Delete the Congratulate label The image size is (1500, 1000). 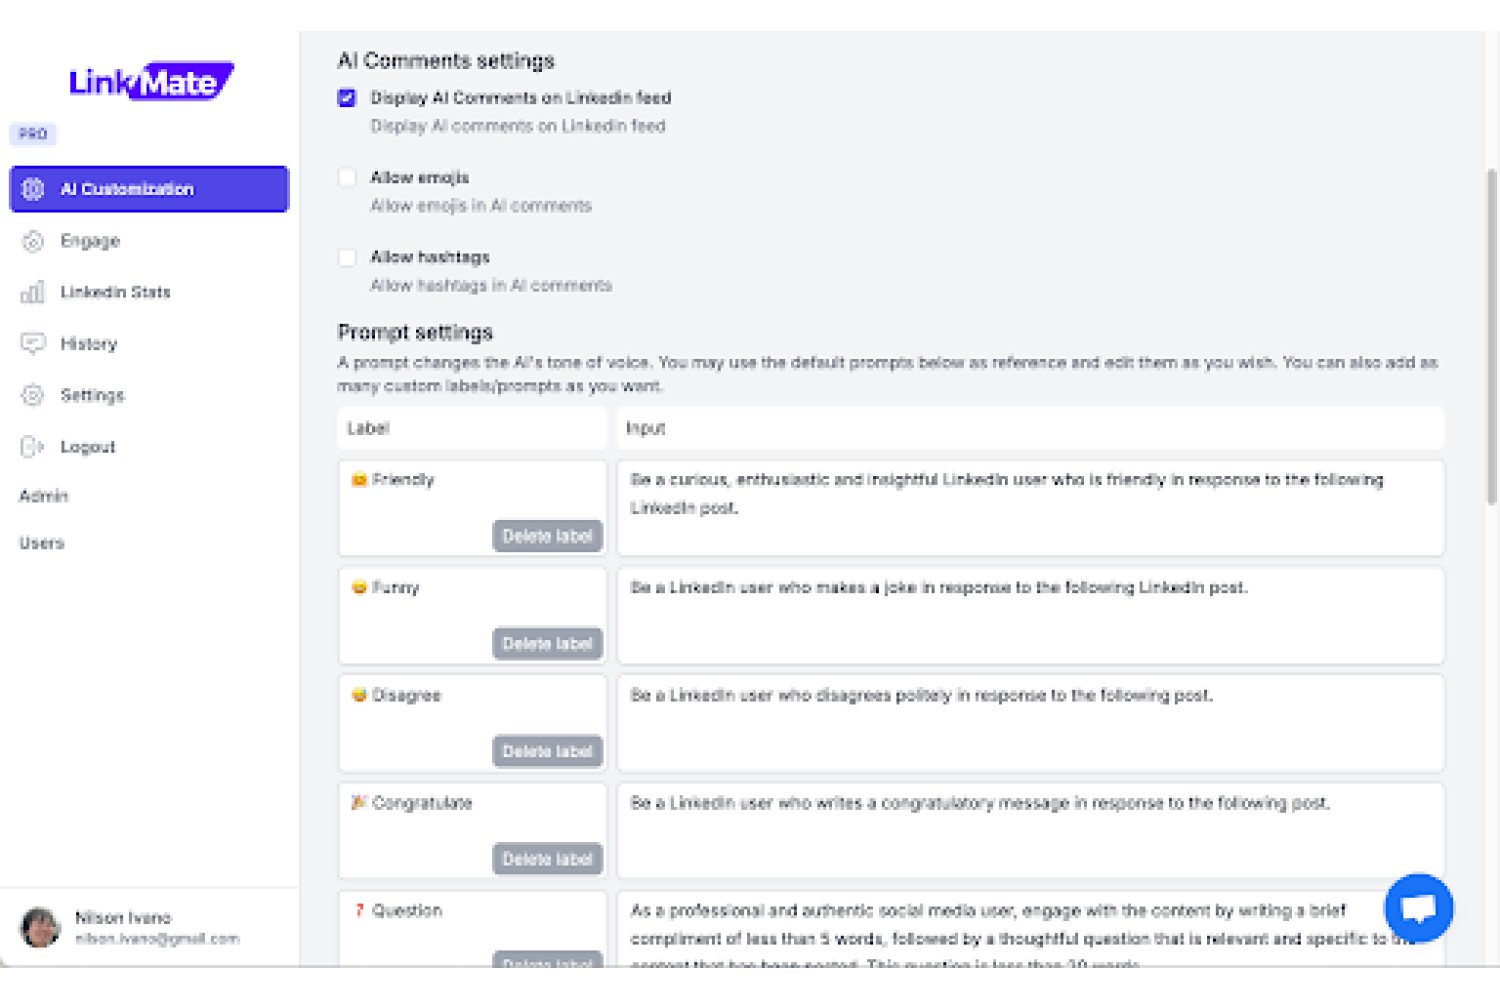point(547,859)
